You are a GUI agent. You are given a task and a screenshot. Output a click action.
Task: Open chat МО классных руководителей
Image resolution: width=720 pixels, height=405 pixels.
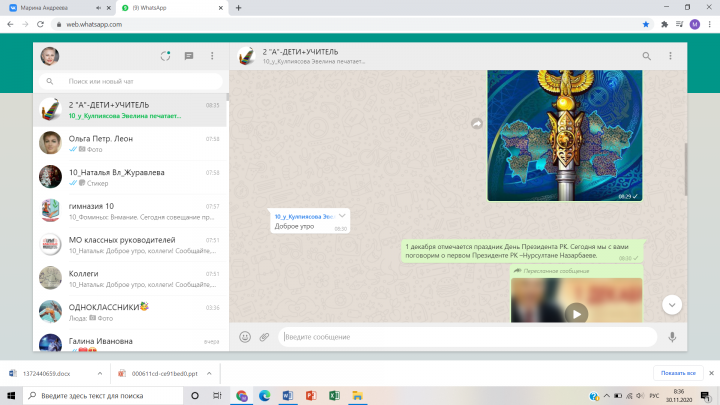pos(130,245)
